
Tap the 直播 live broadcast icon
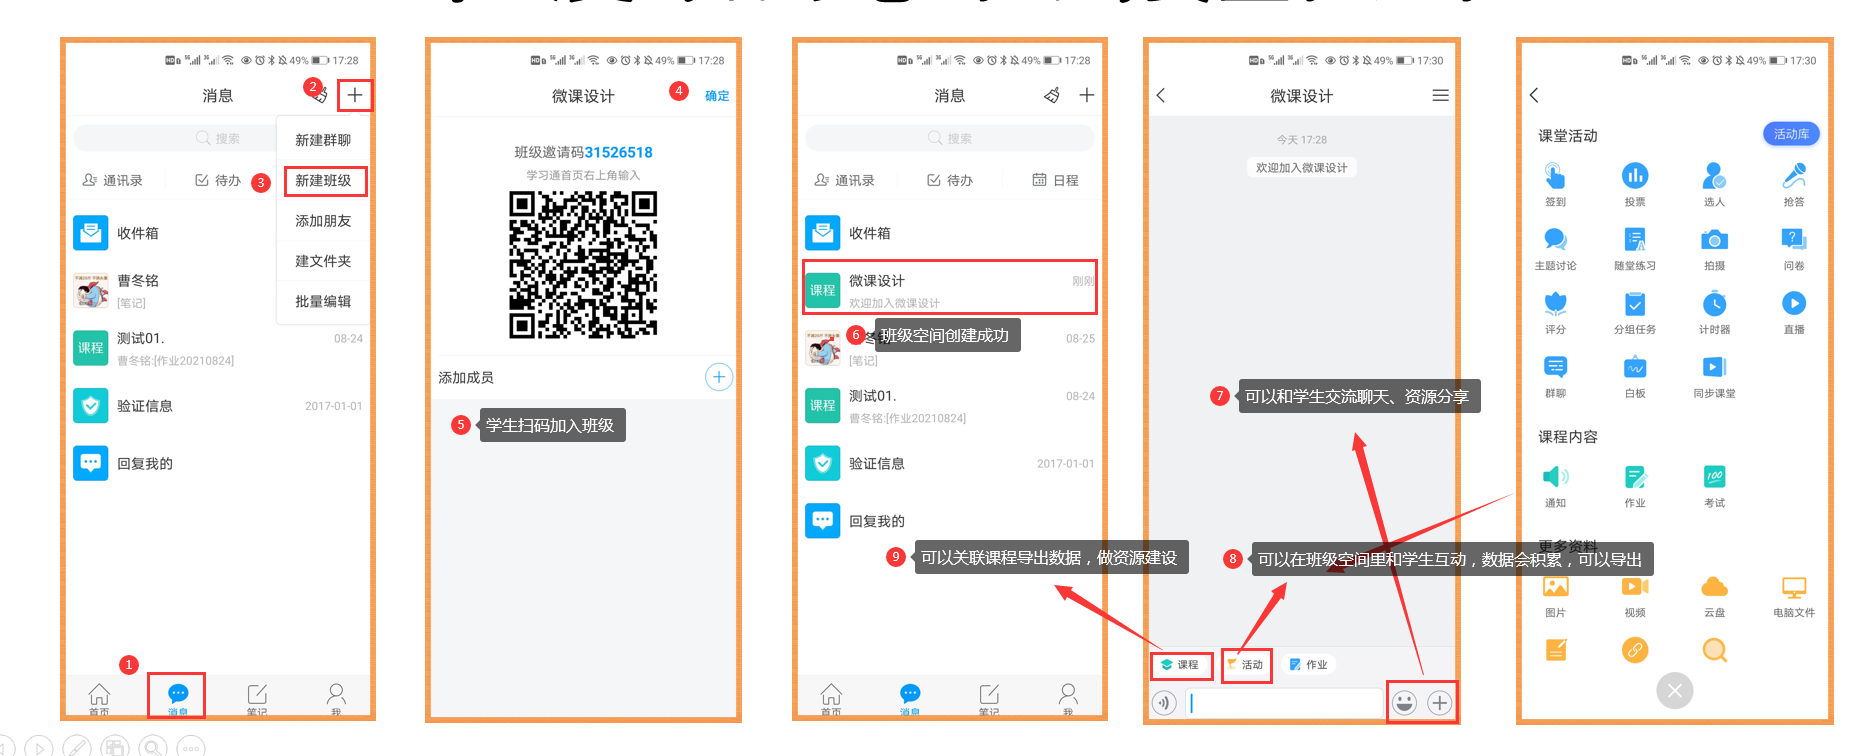click(1794, 303)
